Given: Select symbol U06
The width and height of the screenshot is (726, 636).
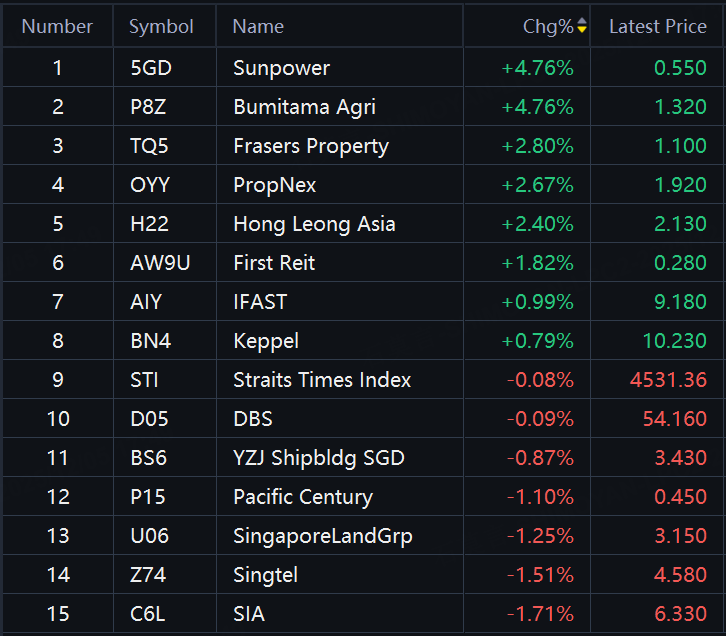Looking at the screenshot, I should point(150,536).
